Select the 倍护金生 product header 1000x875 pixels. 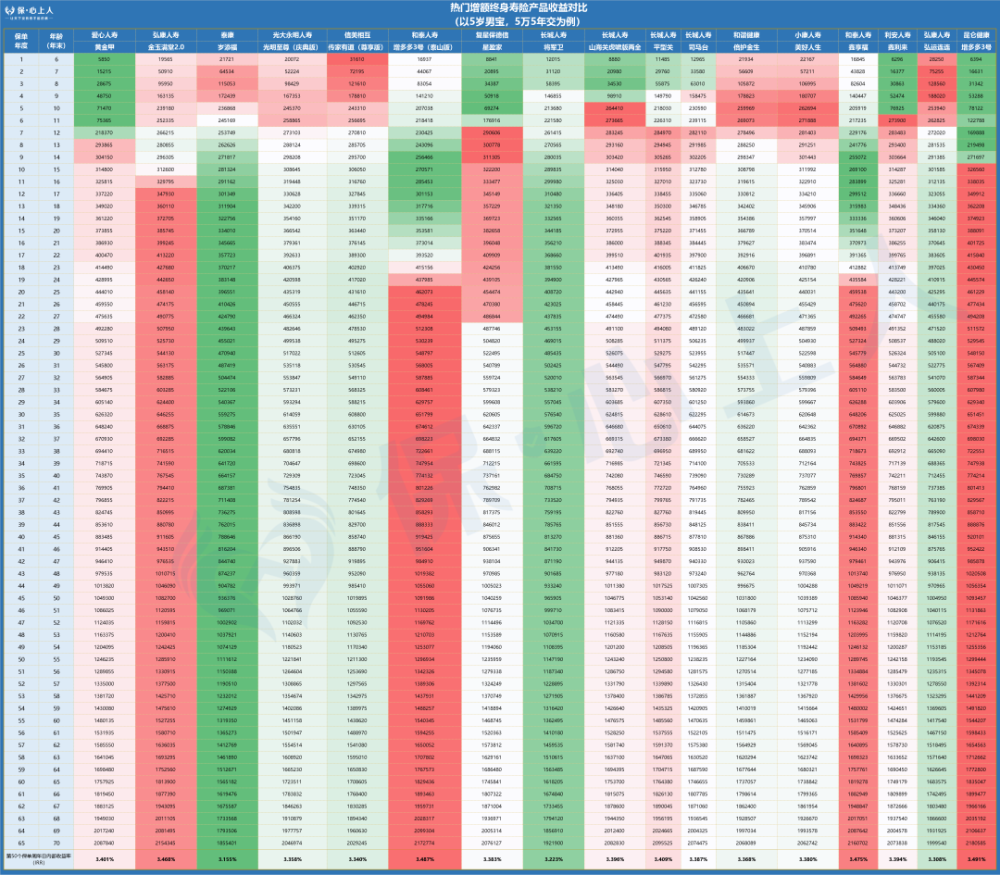pyautogui.click(x=746, y=47)
